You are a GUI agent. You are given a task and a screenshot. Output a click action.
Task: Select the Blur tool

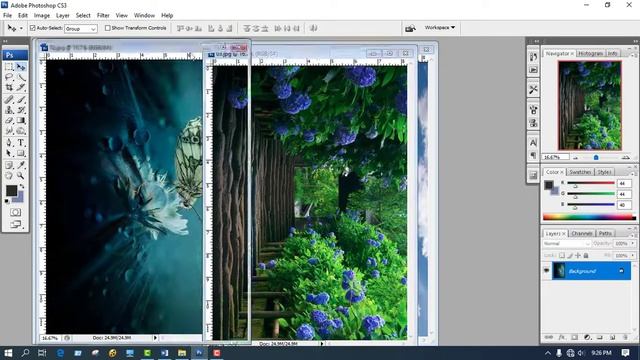(x=9, y=131)
